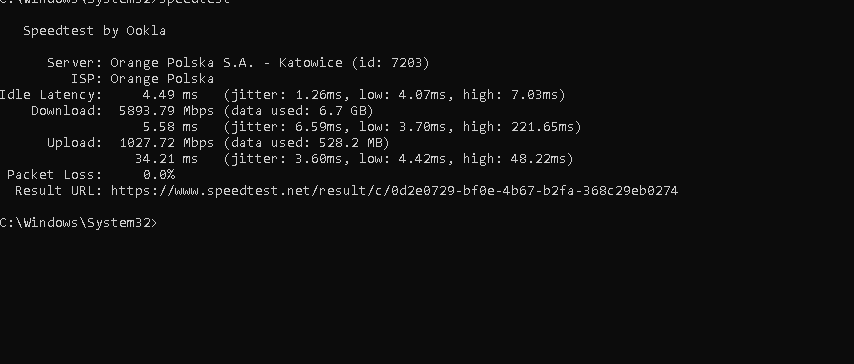This screenshot has height=364, width=854.
Task: Click the high latency value 221.65ms
Action: coord(542,127)
